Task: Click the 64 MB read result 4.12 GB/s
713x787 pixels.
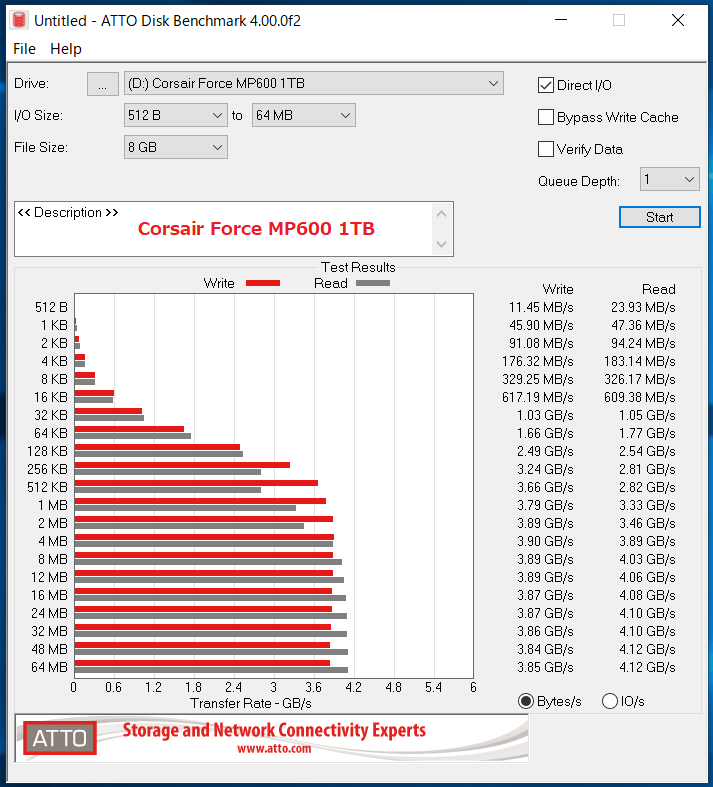Action: click(x=647, y=668)
